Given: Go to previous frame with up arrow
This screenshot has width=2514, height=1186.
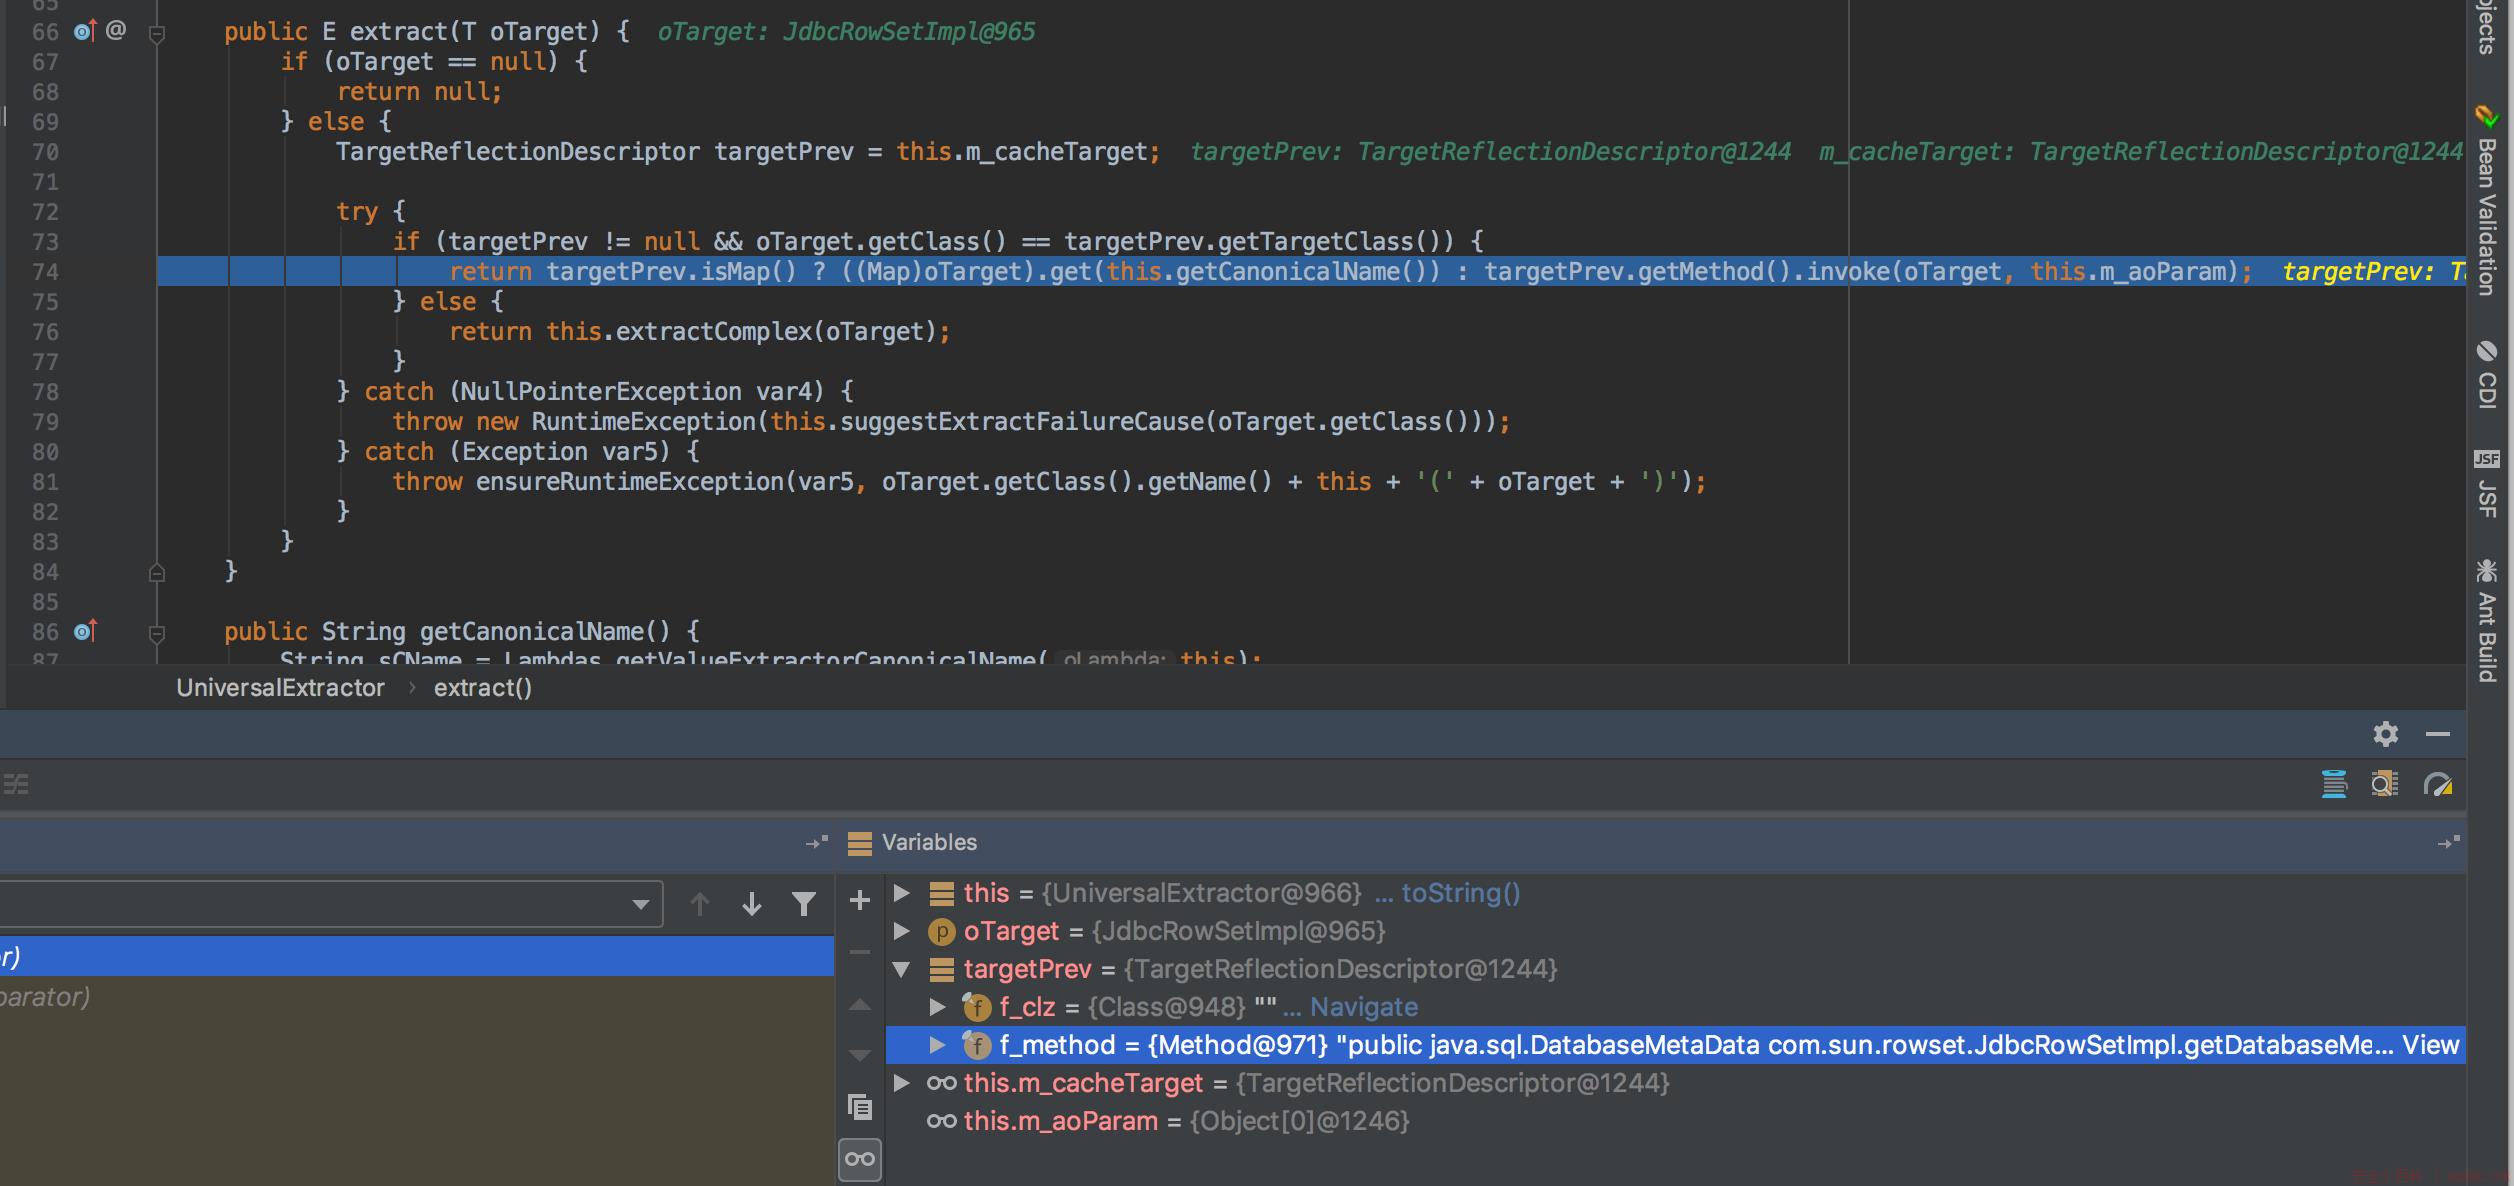Looking at the screenshot, I should [x=700, y=904].
